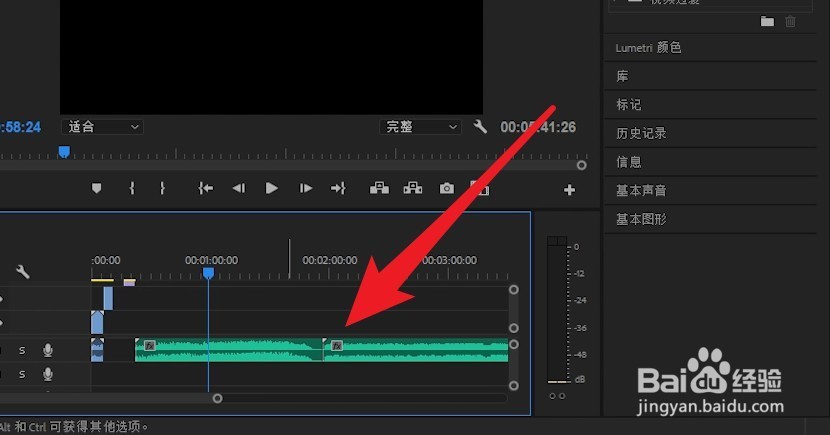Go to Out point in program monitor

coord(338,188)
